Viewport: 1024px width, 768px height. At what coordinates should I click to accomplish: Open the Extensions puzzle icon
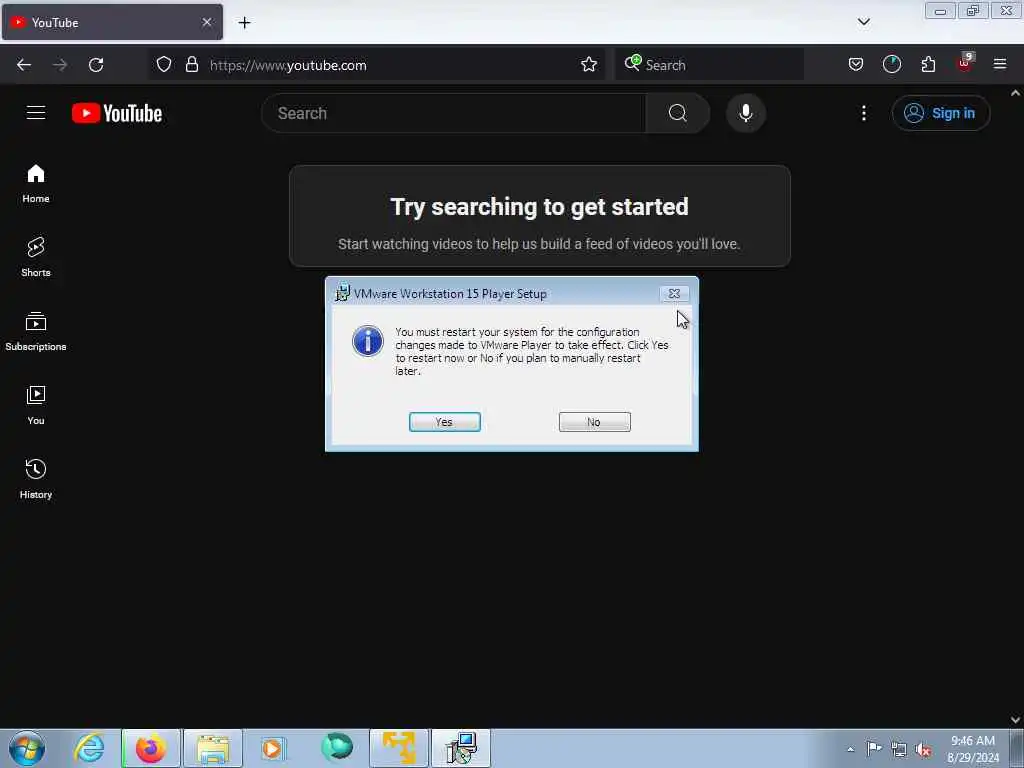click(928, 65)
